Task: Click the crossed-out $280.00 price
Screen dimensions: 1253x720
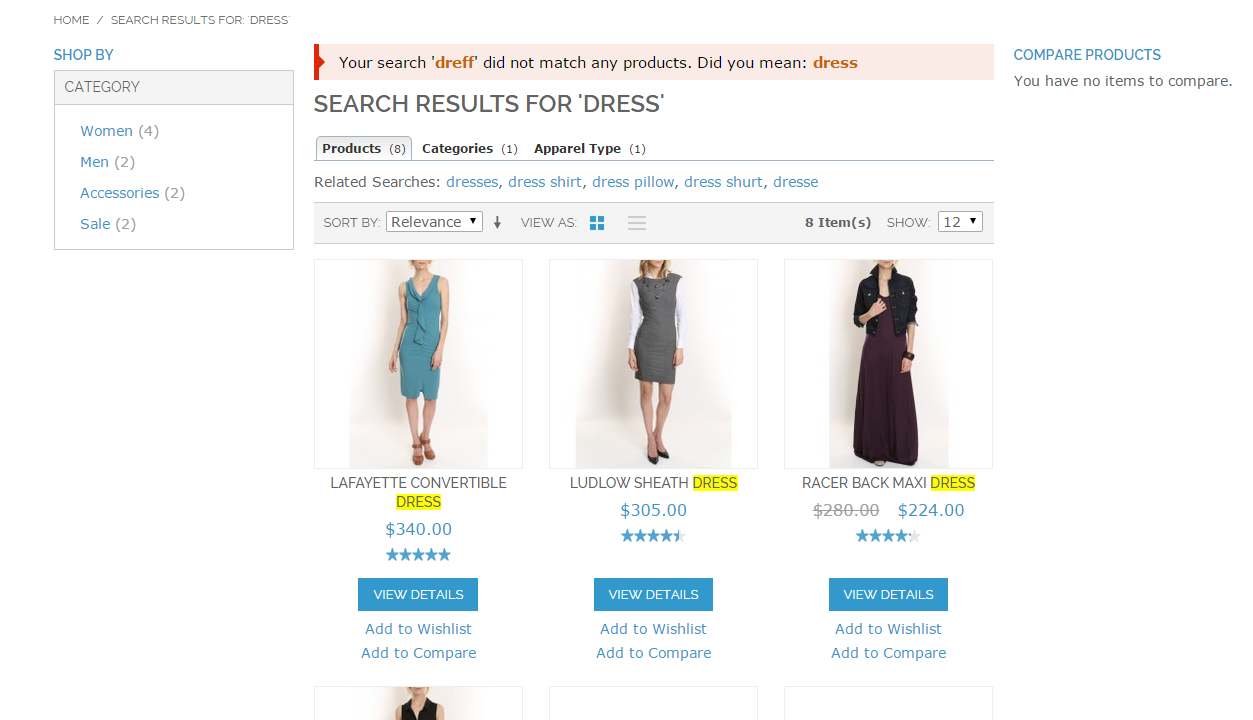Action: 846,510
